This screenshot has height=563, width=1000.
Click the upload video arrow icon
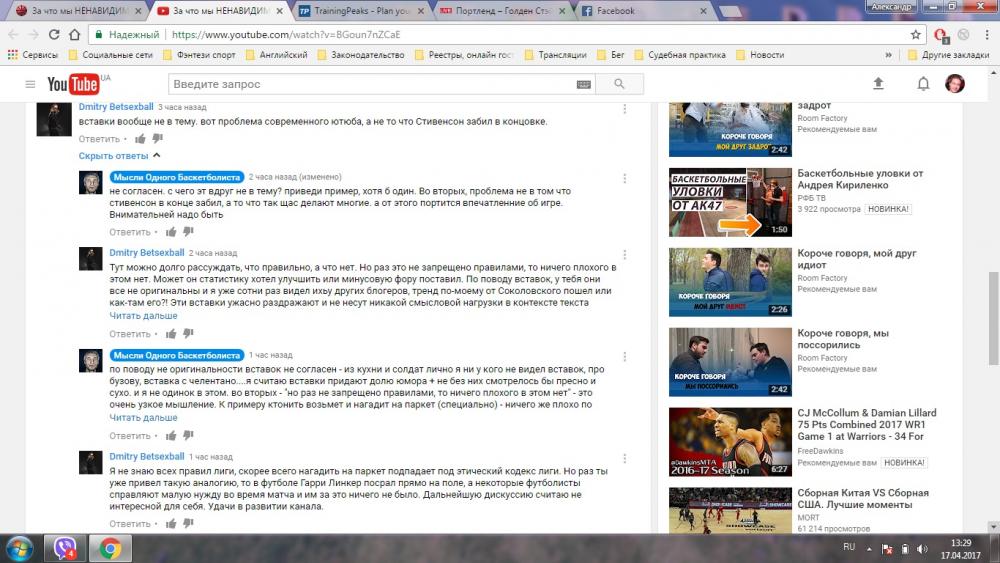click(878, 84)
